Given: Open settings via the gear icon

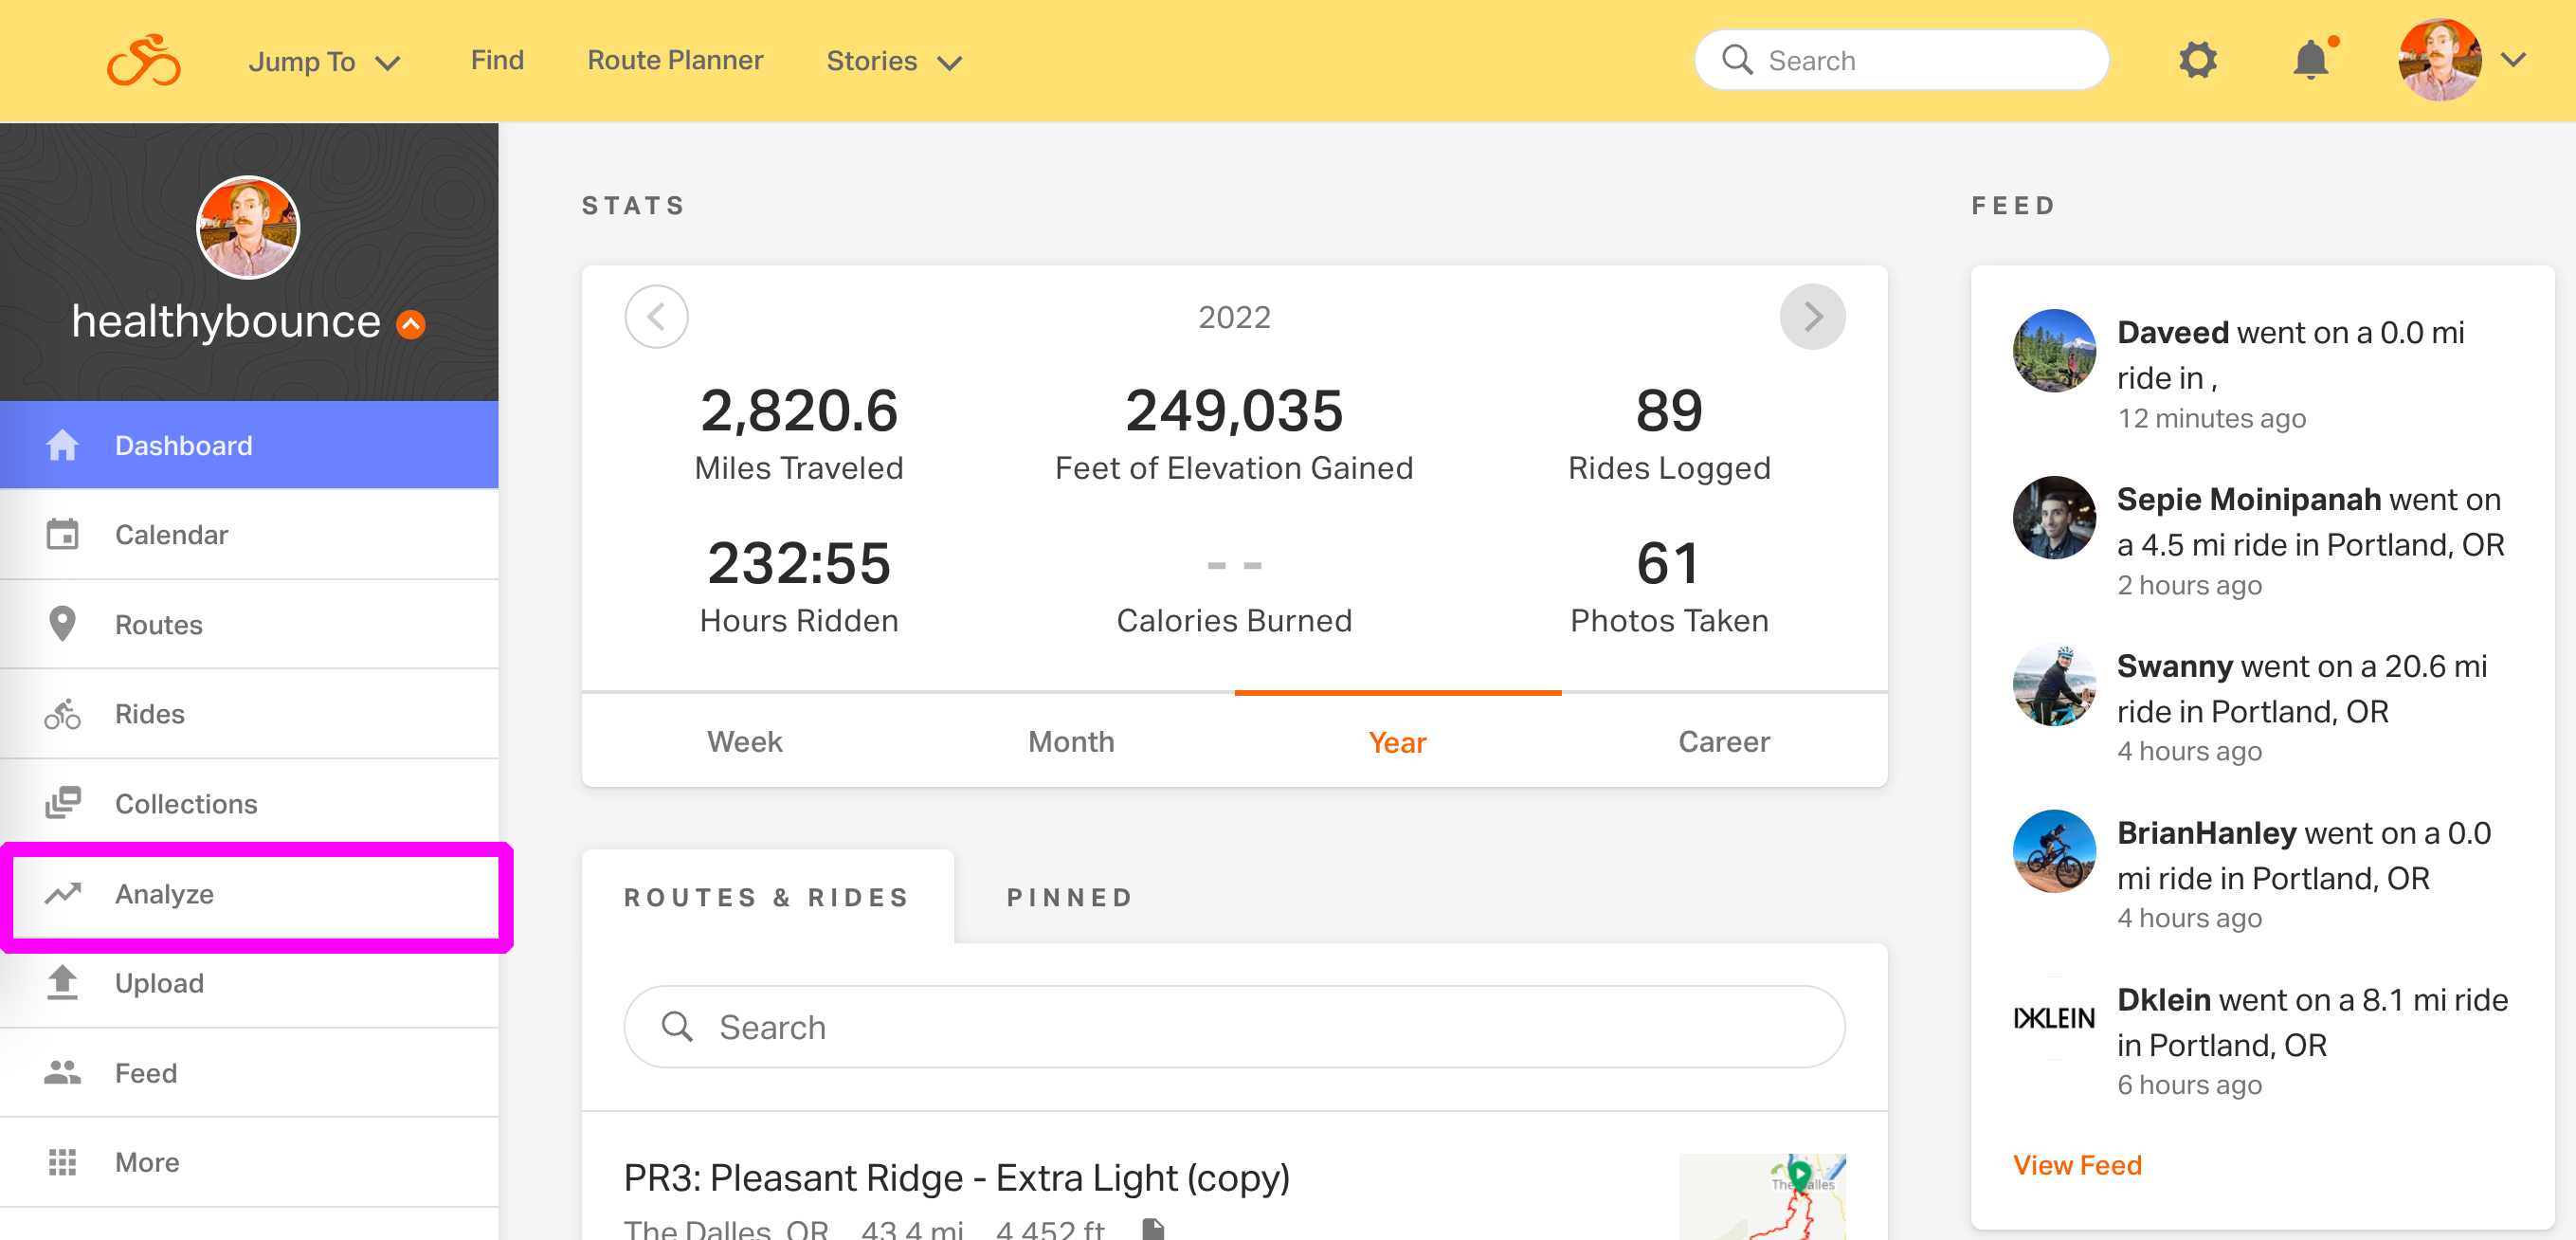Looking at the screenshot, I should 2197,60.
